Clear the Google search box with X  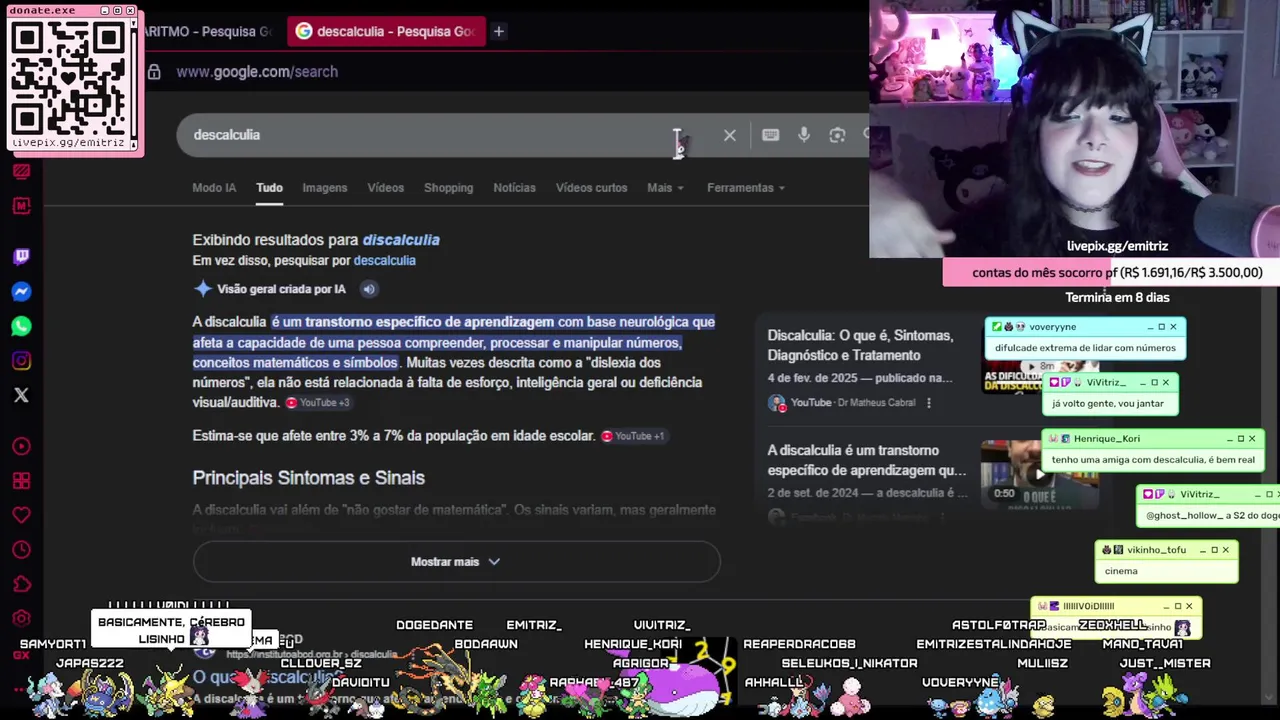729,135
